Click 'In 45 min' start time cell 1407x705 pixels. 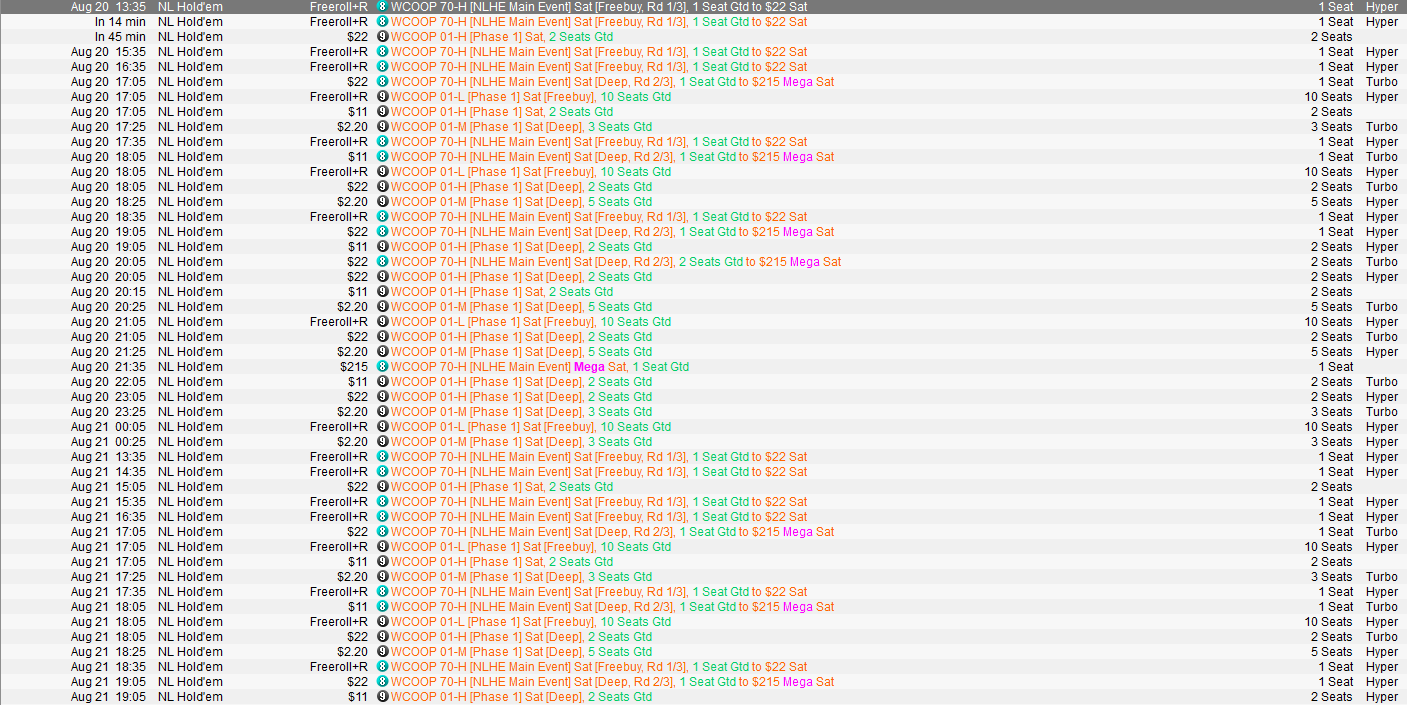tap(120, 36)
